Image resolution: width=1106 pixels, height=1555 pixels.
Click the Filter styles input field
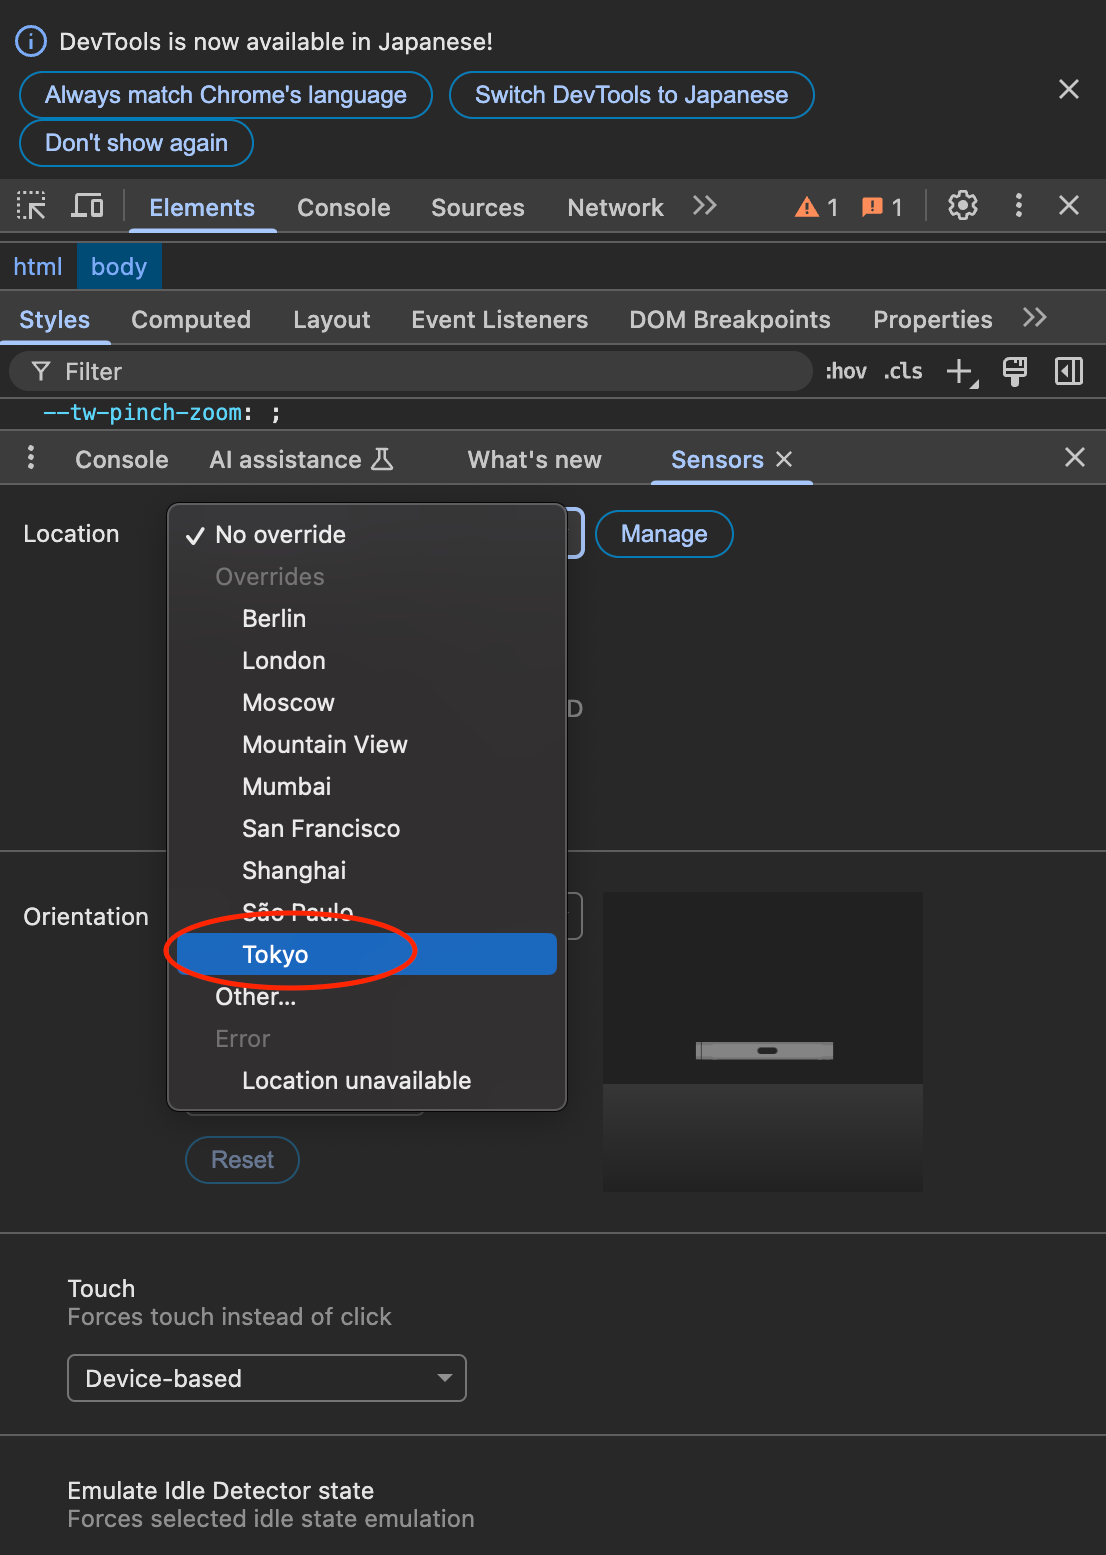point(410,372)
